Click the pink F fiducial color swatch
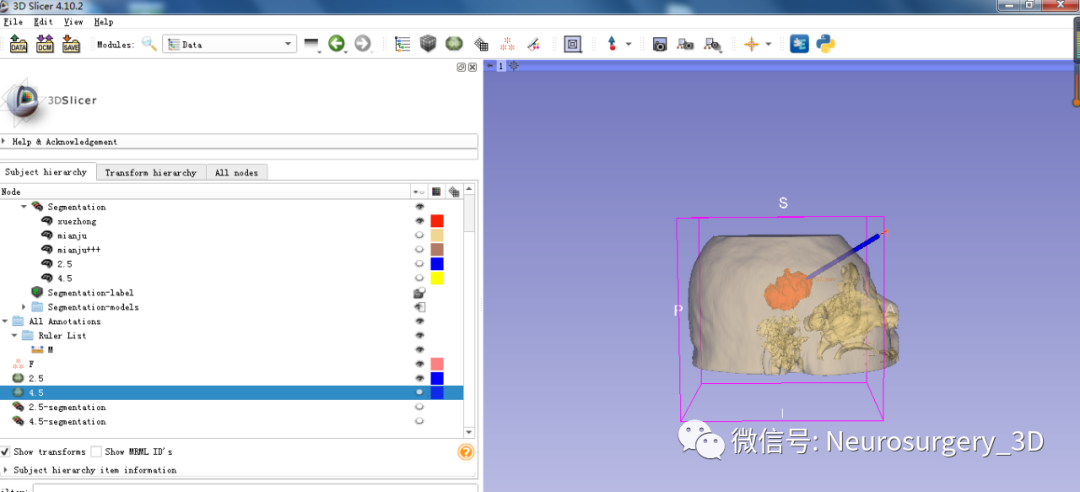 point(437,364)
